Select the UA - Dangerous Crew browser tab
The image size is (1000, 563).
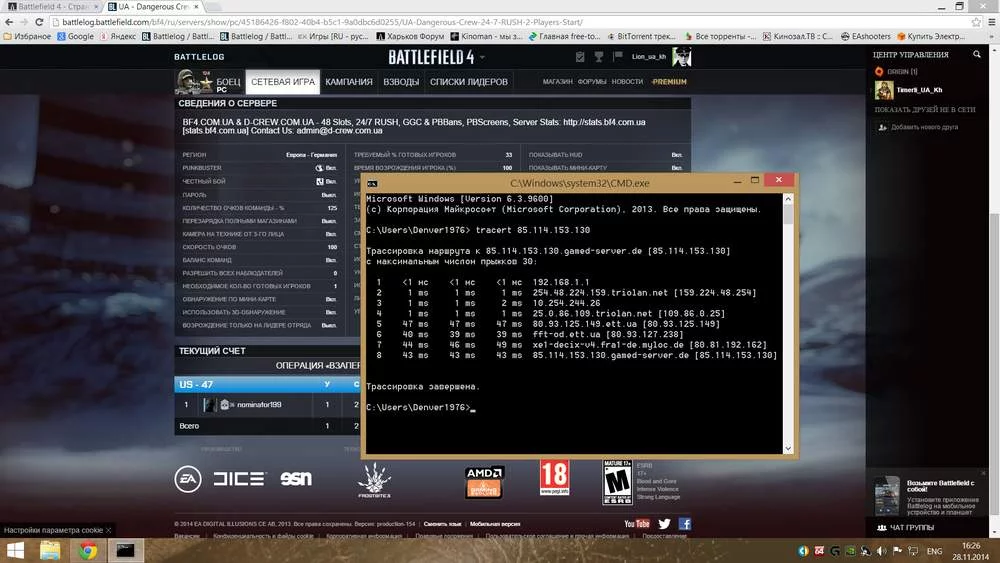[153, 6]
